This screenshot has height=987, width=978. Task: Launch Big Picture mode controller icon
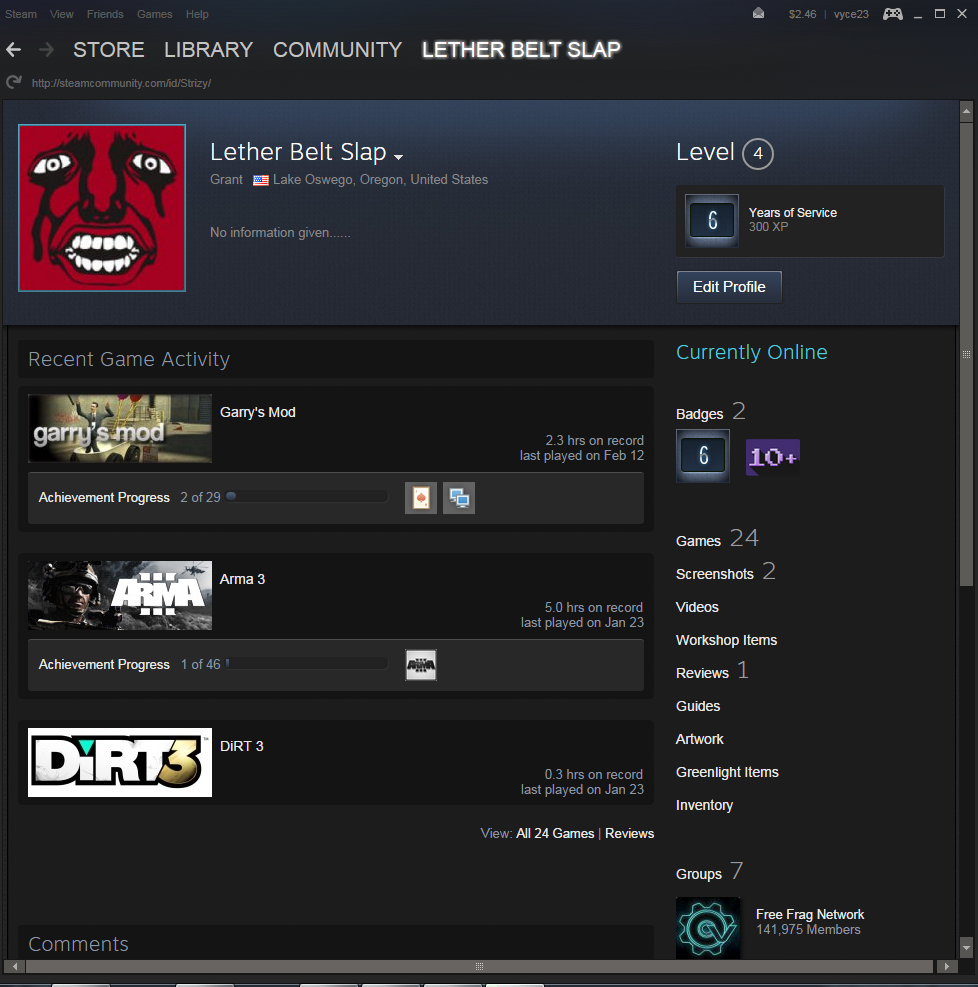click(892, 13)
